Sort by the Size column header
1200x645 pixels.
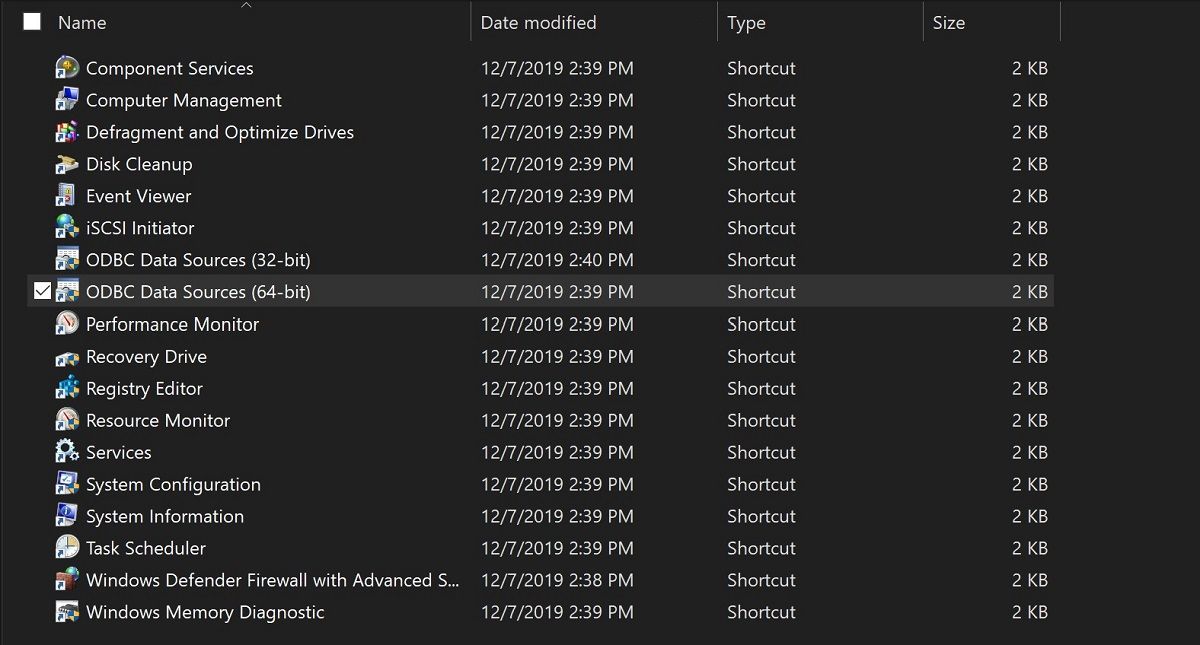(x=949, y=22)
